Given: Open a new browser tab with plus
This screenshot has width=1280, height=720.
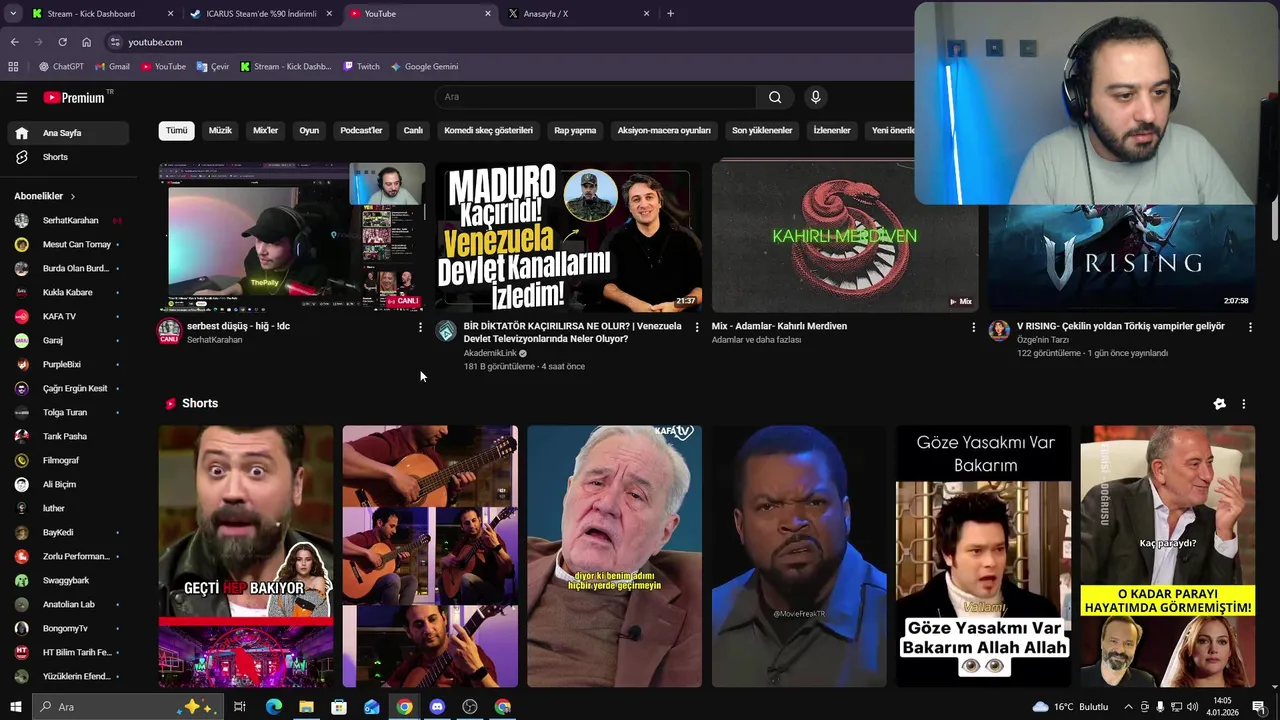Looking at the screenshot, I should coord(670,14).
